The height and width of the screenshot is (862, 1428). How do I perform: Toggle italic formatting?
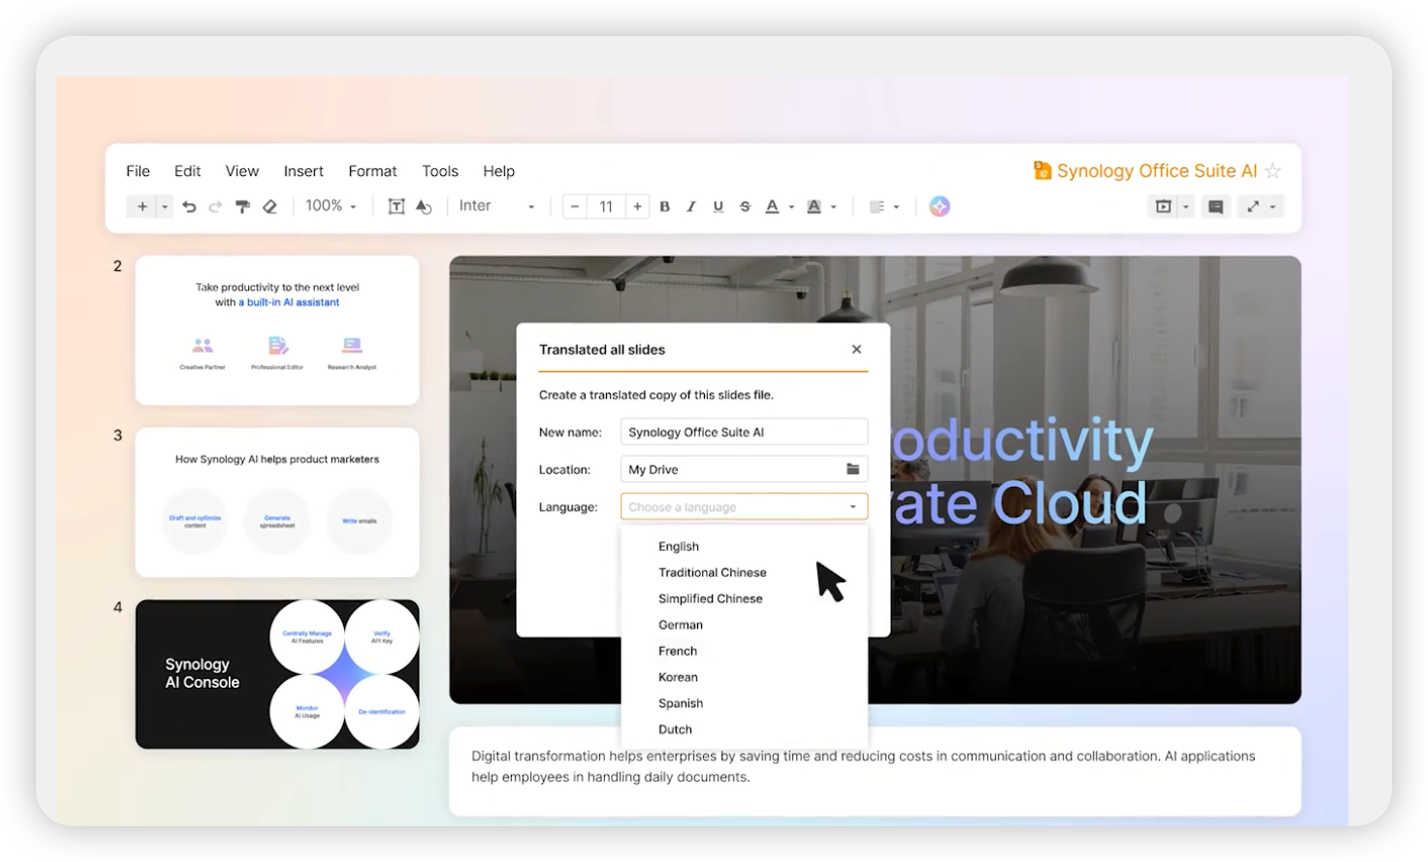[691, 207]
